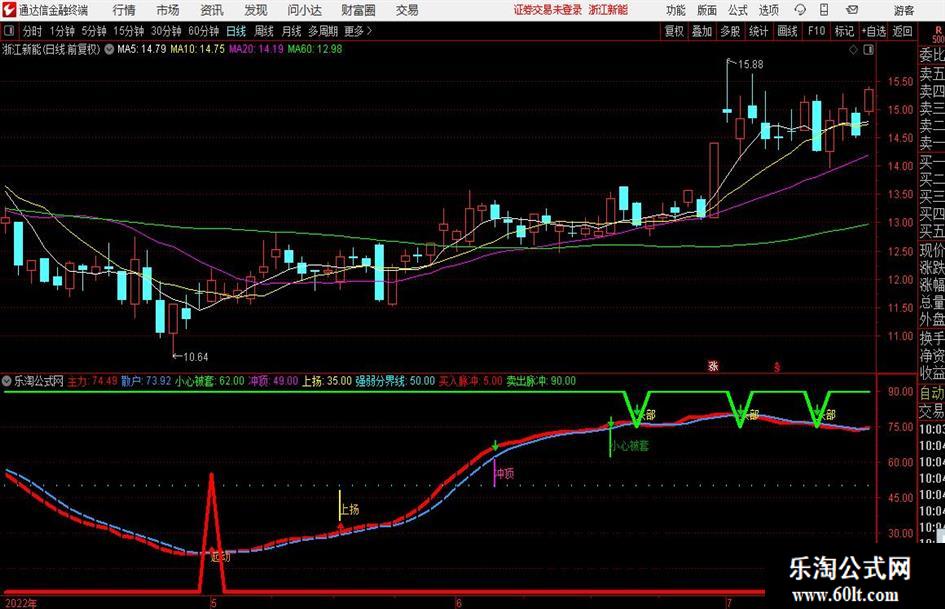Switch to 1分钟 period

[61, 31]
